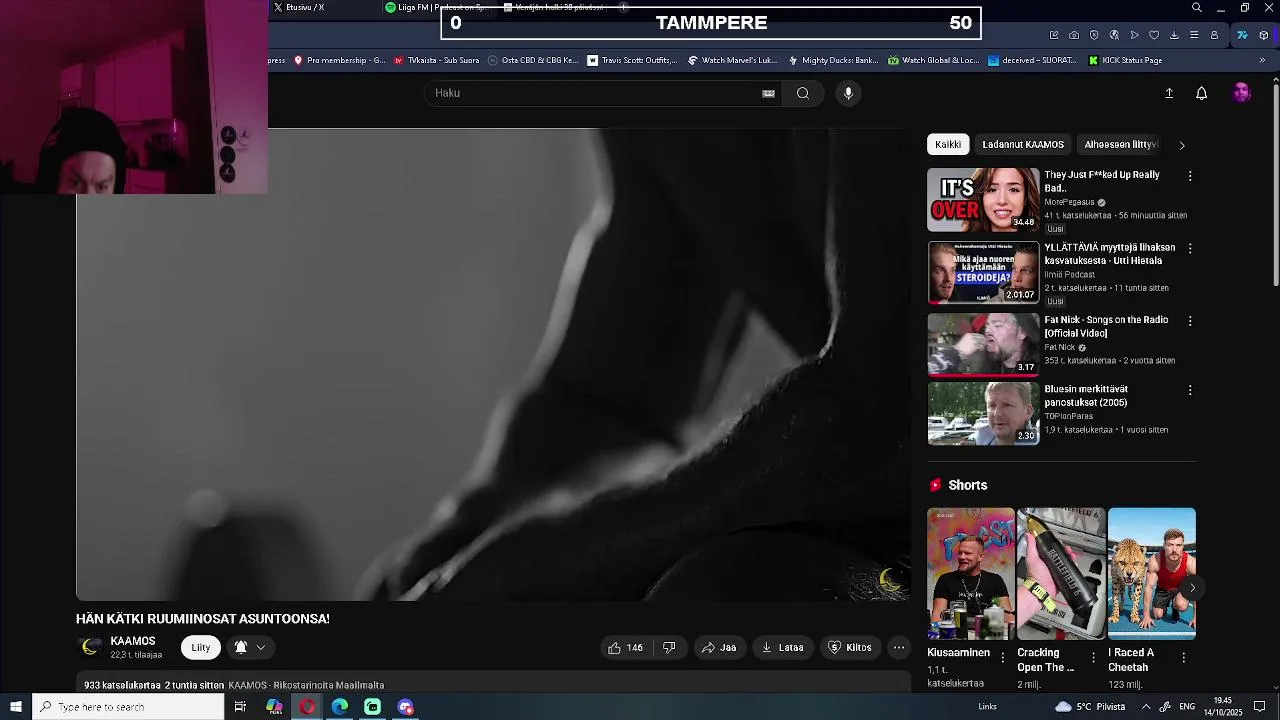Click the Liity join button
The image size is (1280, 720).
201,647
